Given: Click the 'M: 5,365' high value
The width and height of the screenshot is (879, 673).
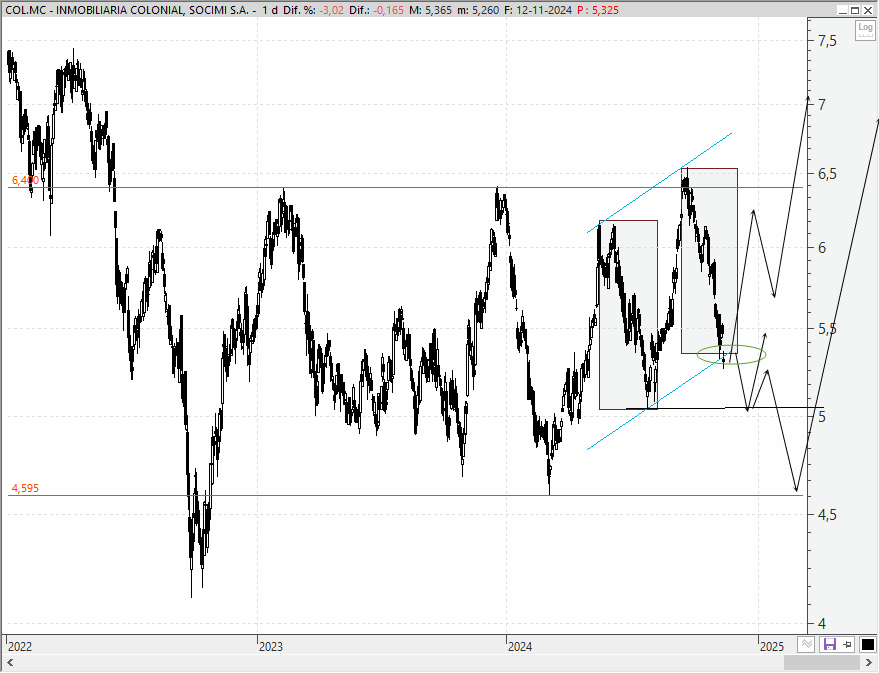Looking at the screenshot, I should tap(431, 10).
